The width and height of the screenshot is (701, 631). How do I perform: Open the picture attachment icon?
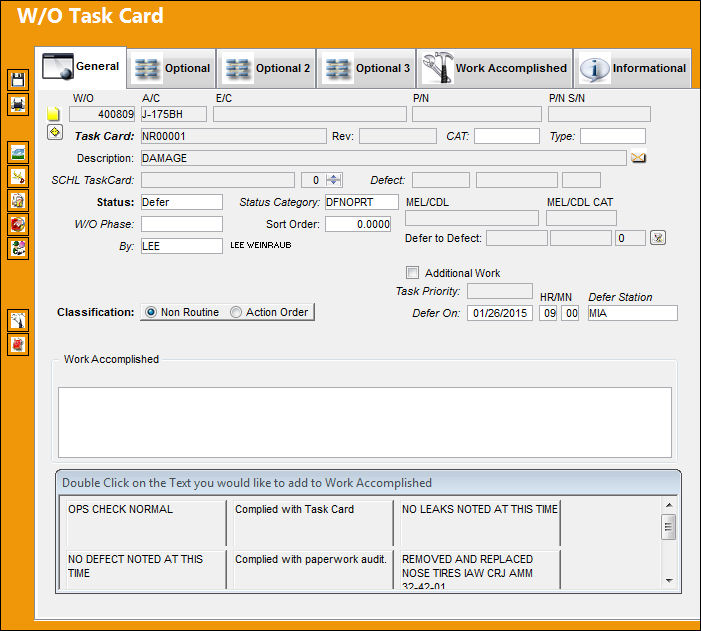[x=18, y=152]
